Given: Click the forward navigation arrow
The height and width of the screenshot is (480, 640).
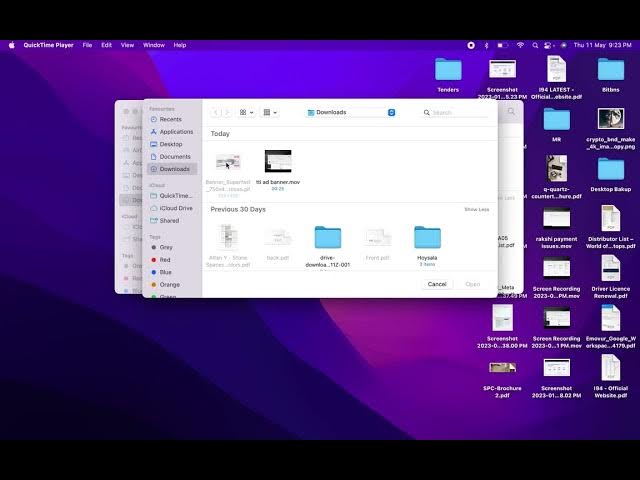Looking at the screenshot, I should 227,112.
